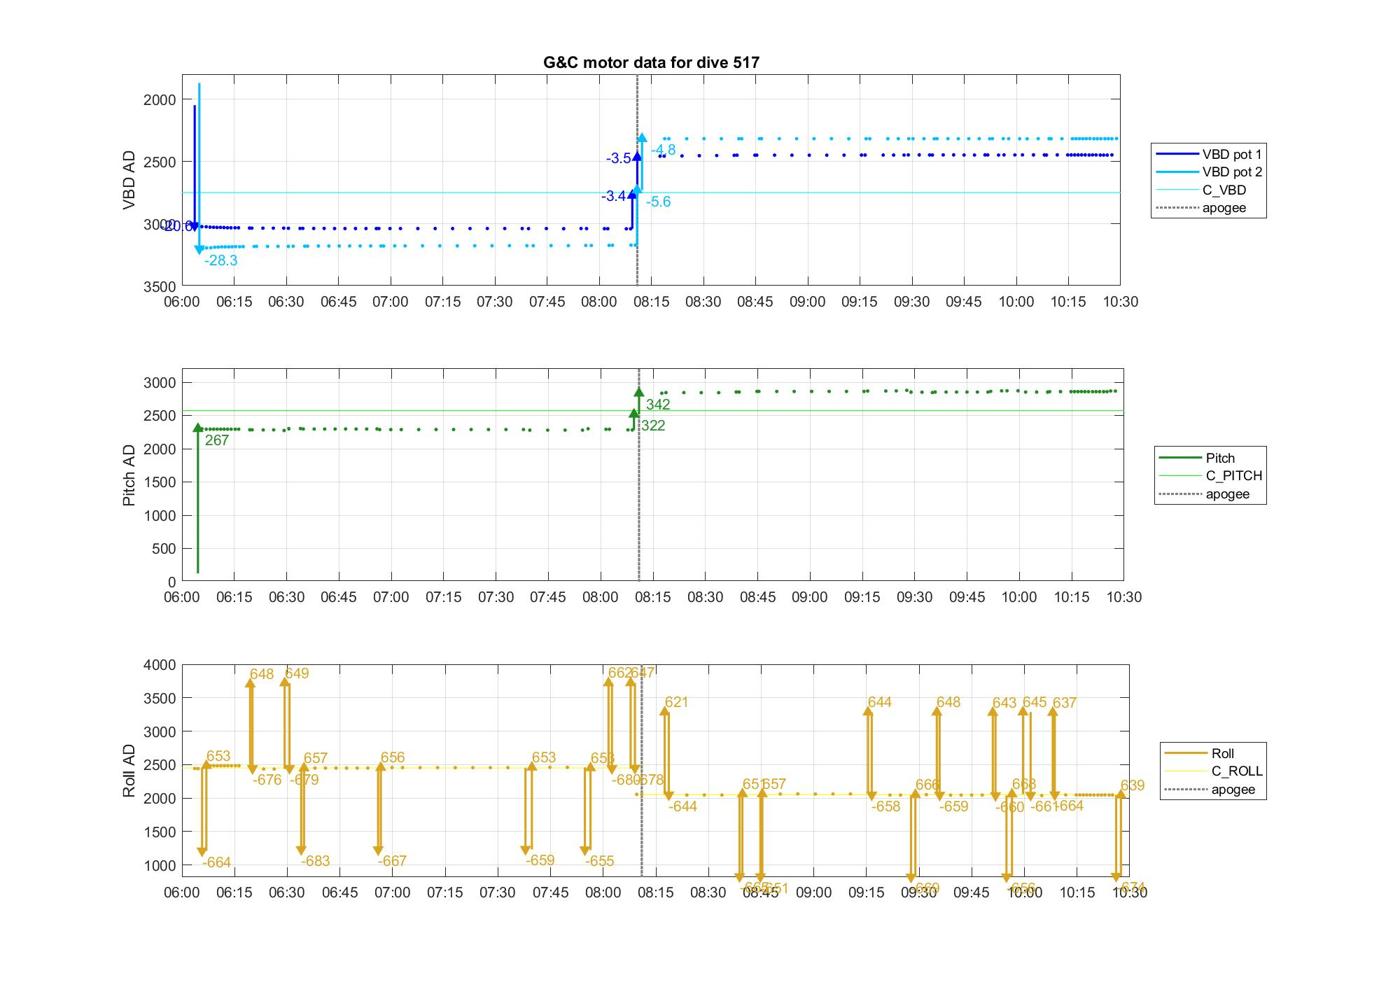Click the '322' annotation on the Pitch plot
1400x986 pixels.
653,426
